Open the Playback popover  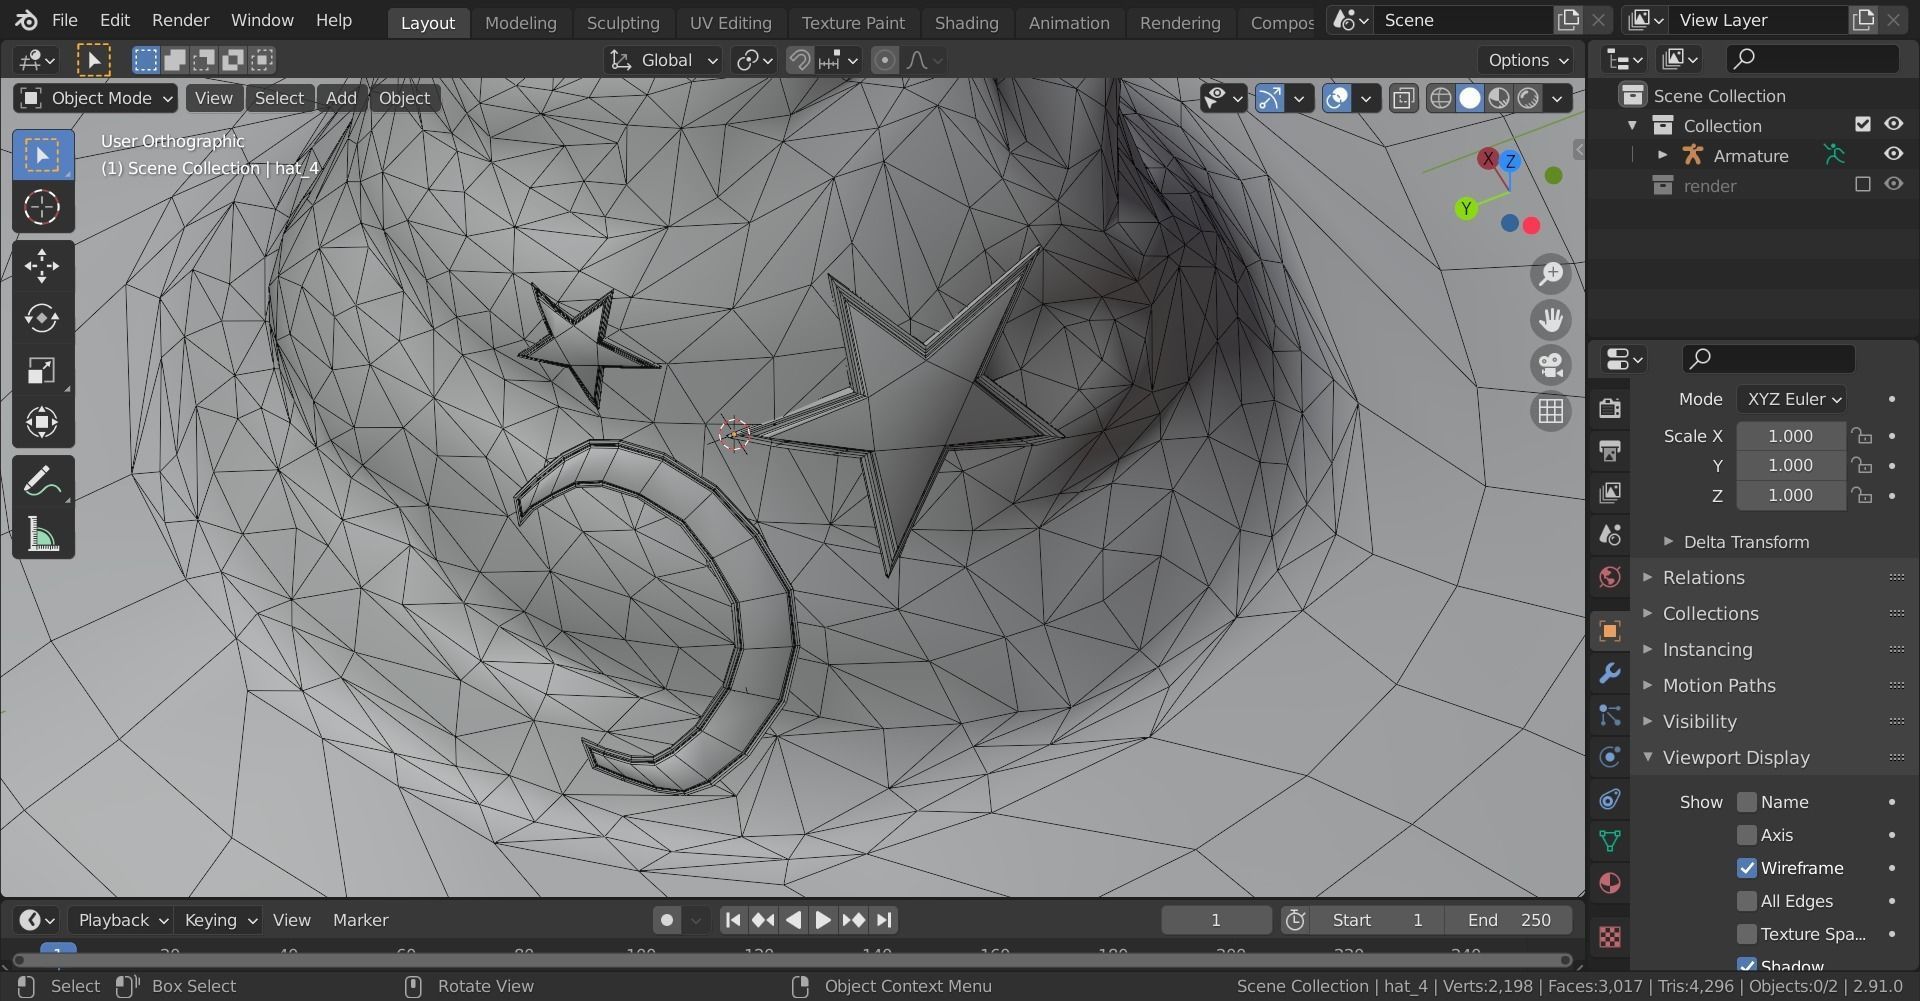[122, 920]
